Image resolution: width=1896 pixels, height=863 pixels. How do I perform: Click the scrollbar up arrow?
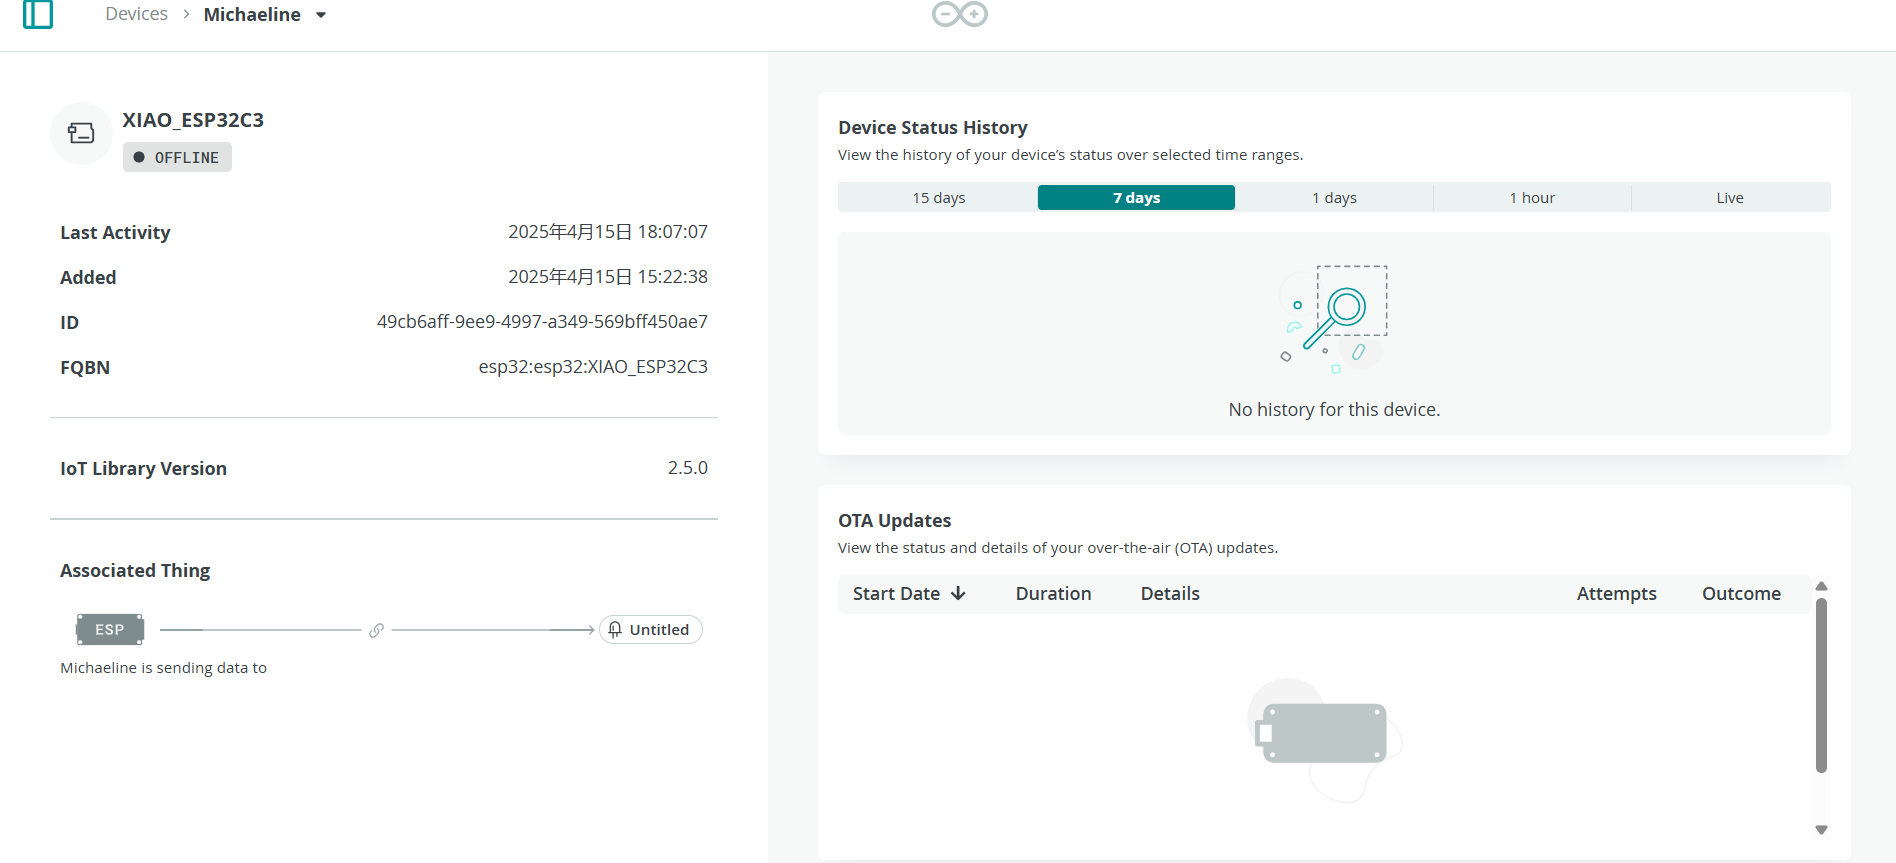pos(1821,586)
